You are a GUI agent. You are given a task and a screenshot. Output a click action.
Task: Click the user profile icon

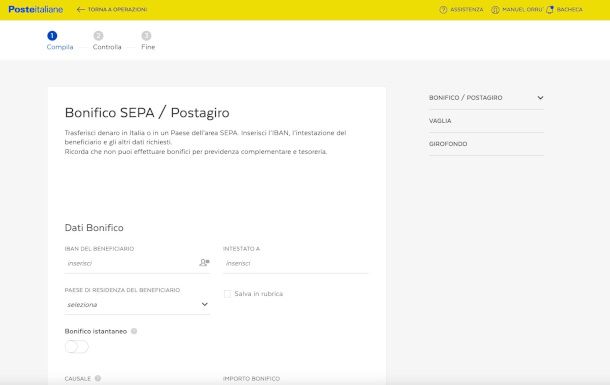click(x=495, y=10)
